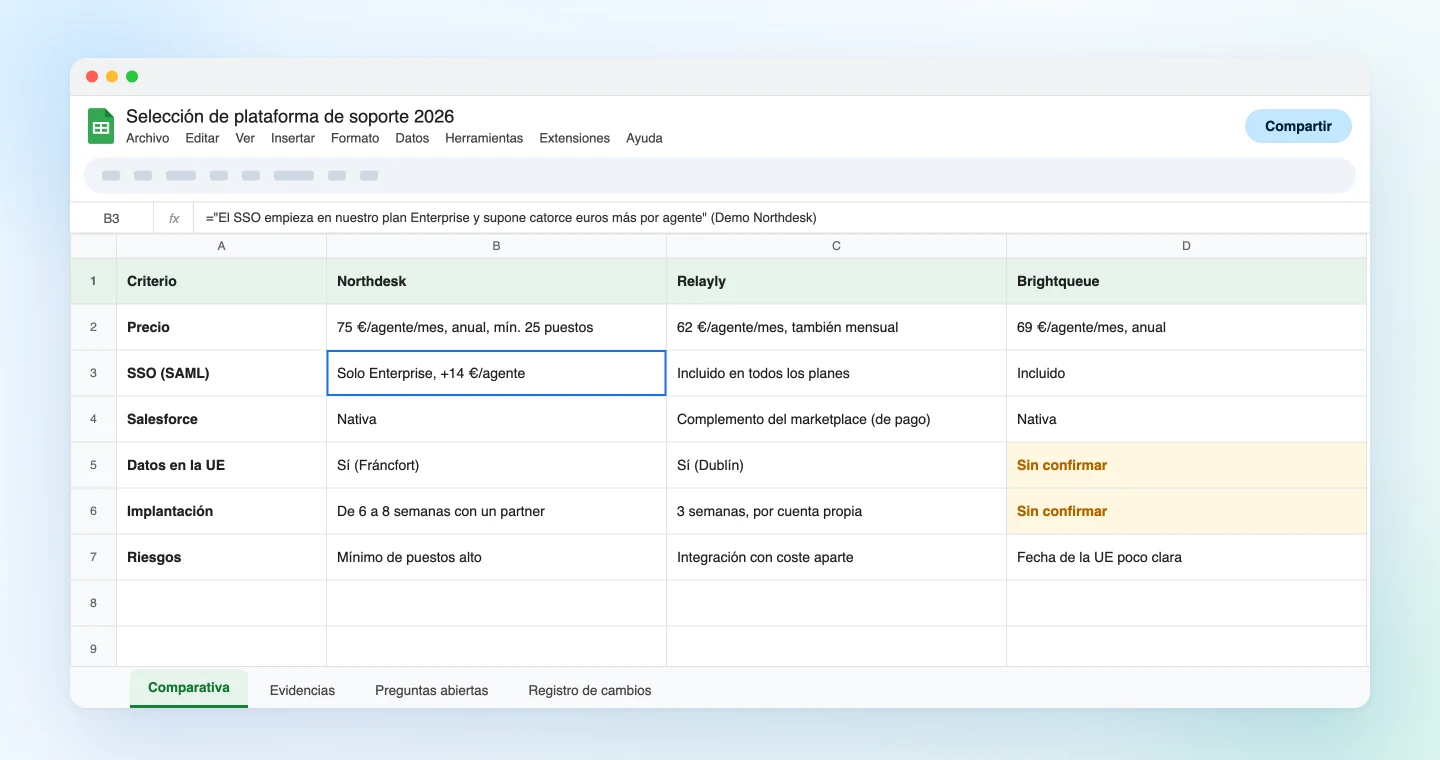Click "Sin confirmar" in the Datos en la UE row
1440x760 pixels.
(1187, 465)
